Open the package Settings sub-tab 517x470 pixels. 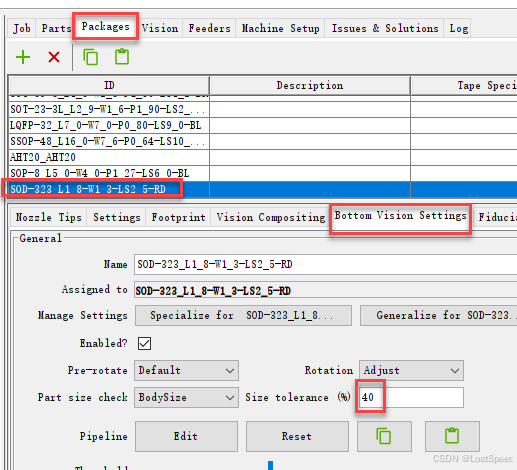tap(117, 217)
